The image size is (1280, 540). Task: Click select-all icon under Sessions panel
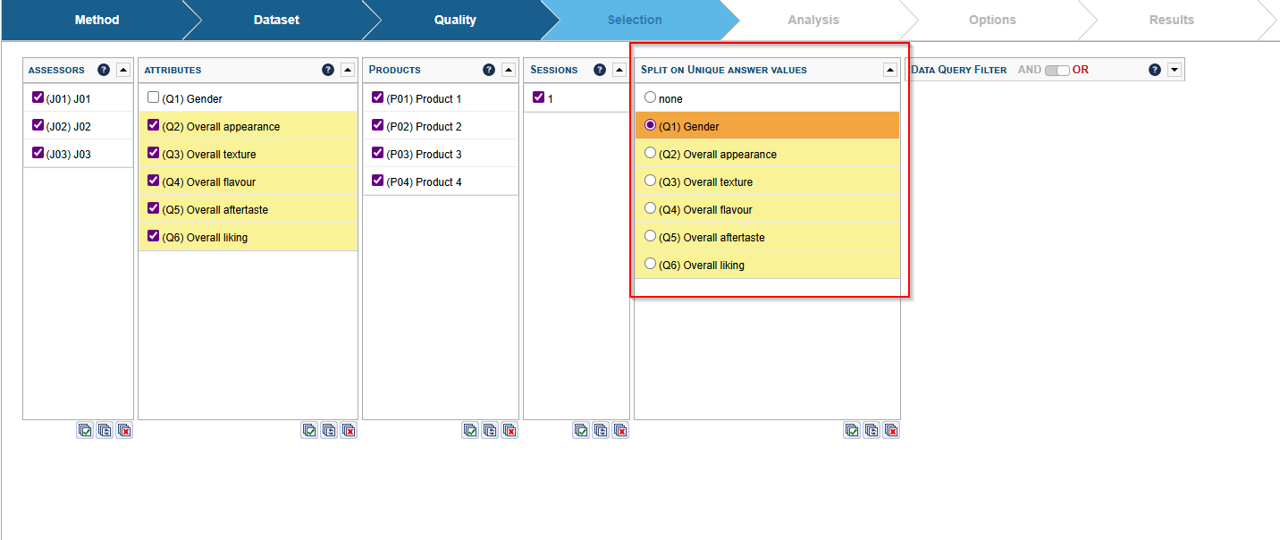581,430
